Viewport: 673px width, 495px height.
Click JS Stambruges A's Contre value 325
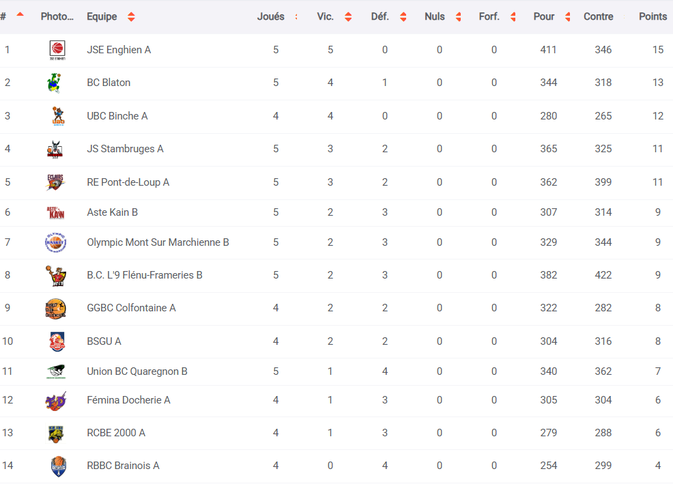point(603,149)
